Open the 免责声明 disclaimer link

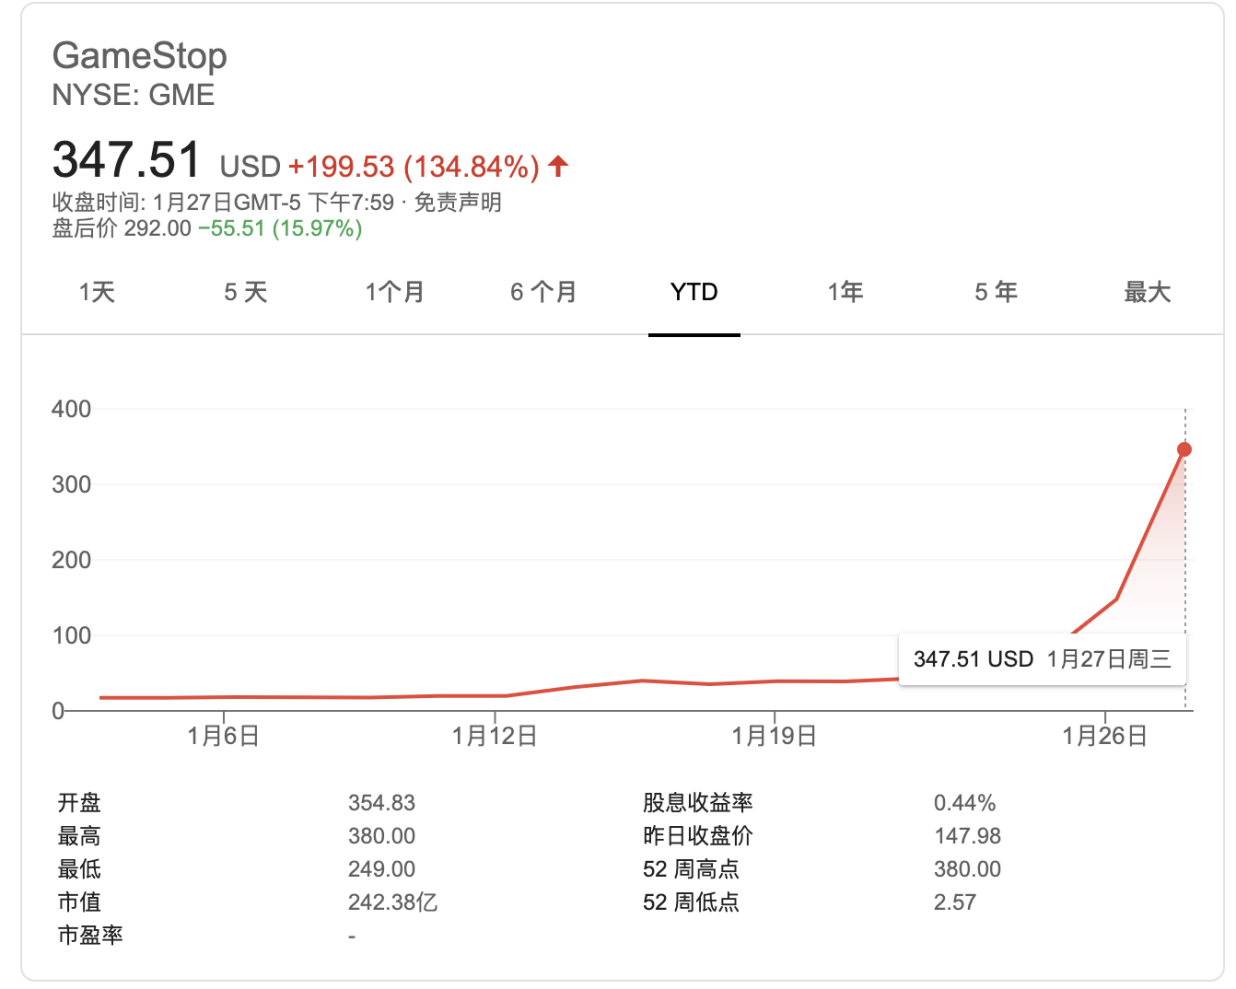[458, 202]
